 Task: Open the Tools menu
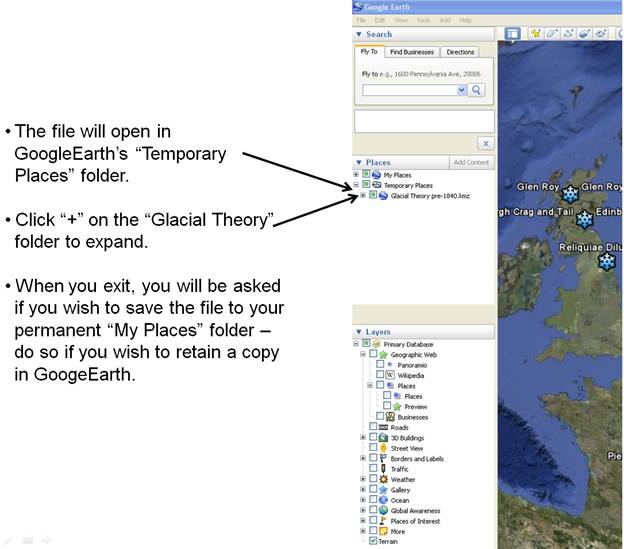pos(423,20)
